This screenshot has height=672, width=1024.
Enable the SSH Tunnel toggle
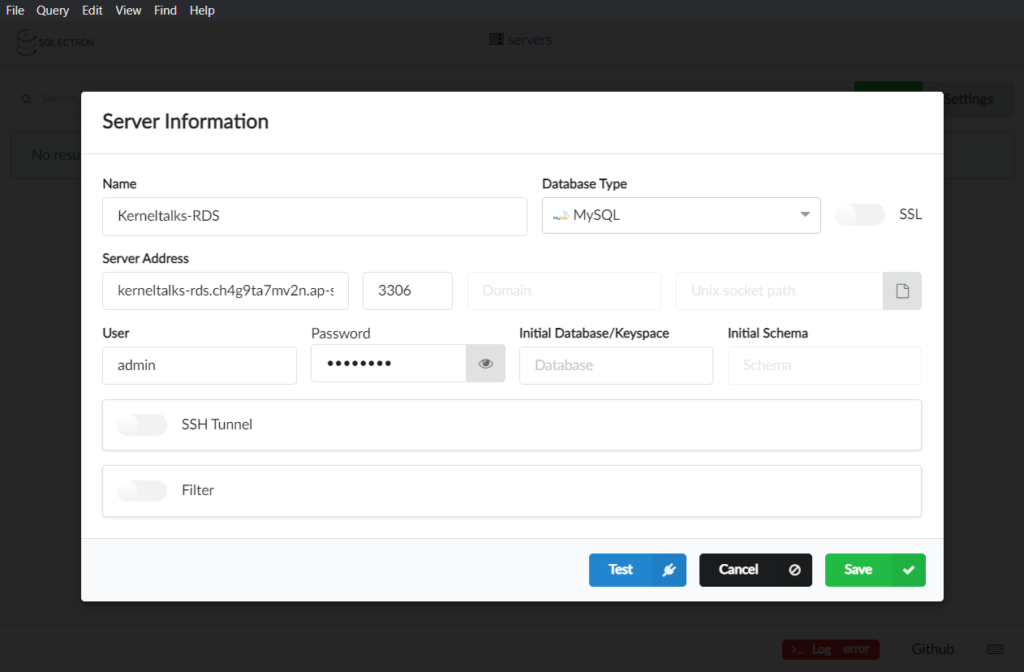point(142,424)
